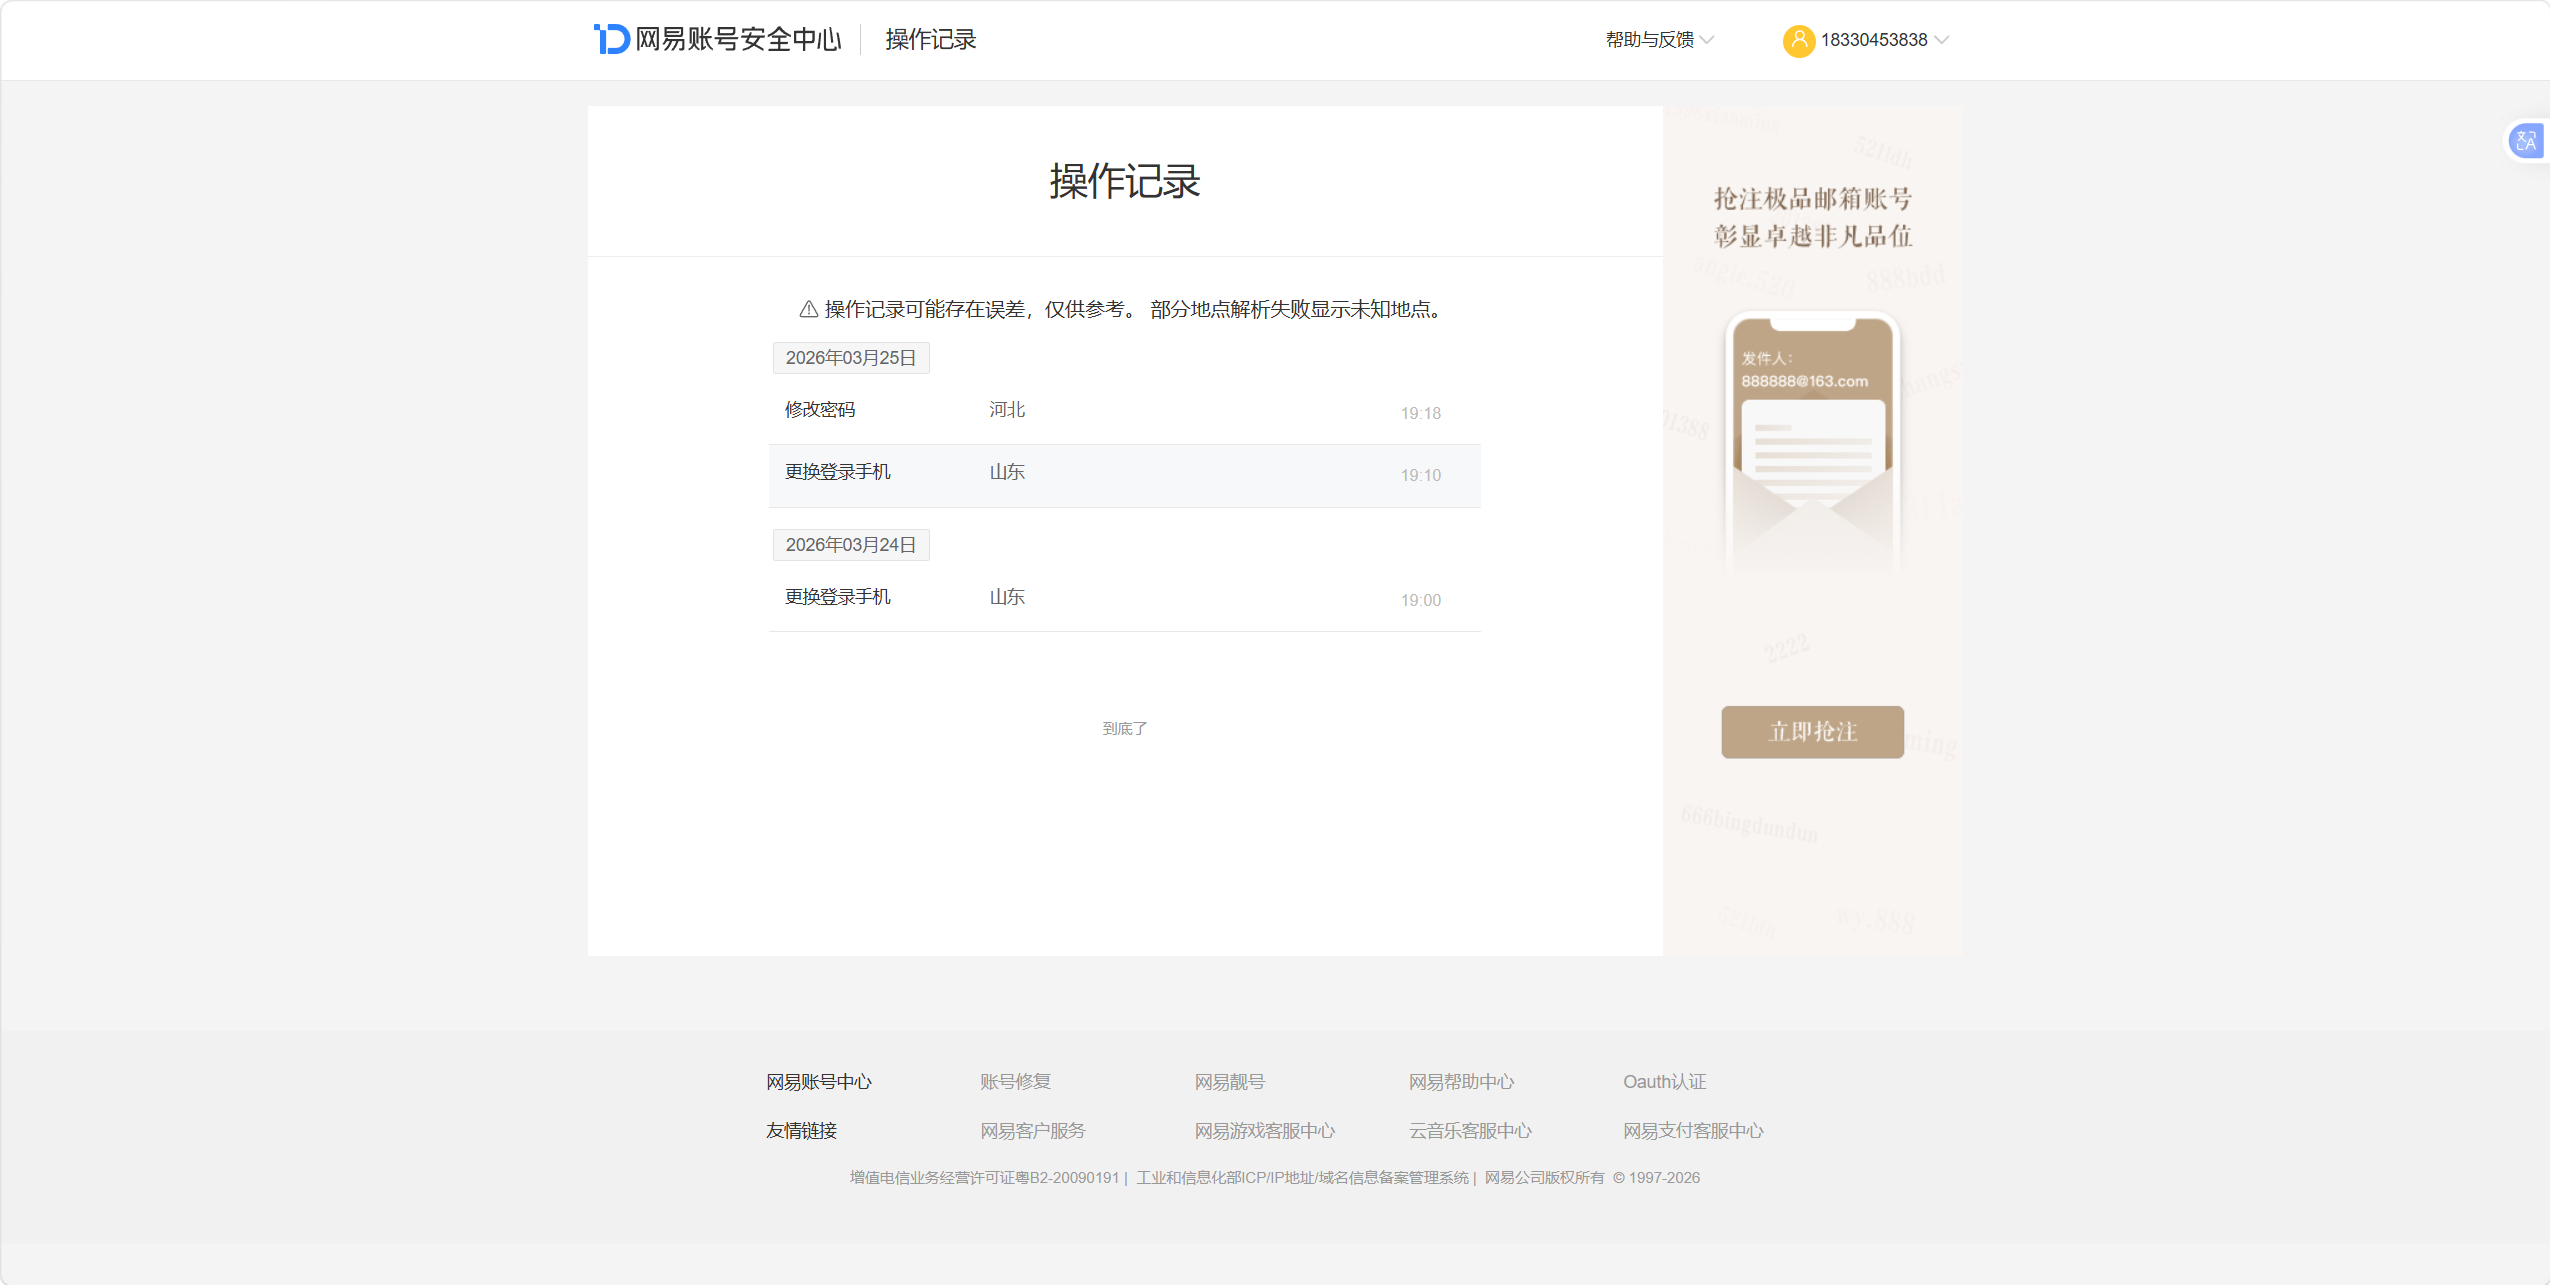Click the 19:10 time entry
The width and height of the screenshot is (2550, 1285).
[x=1420, y=475]
